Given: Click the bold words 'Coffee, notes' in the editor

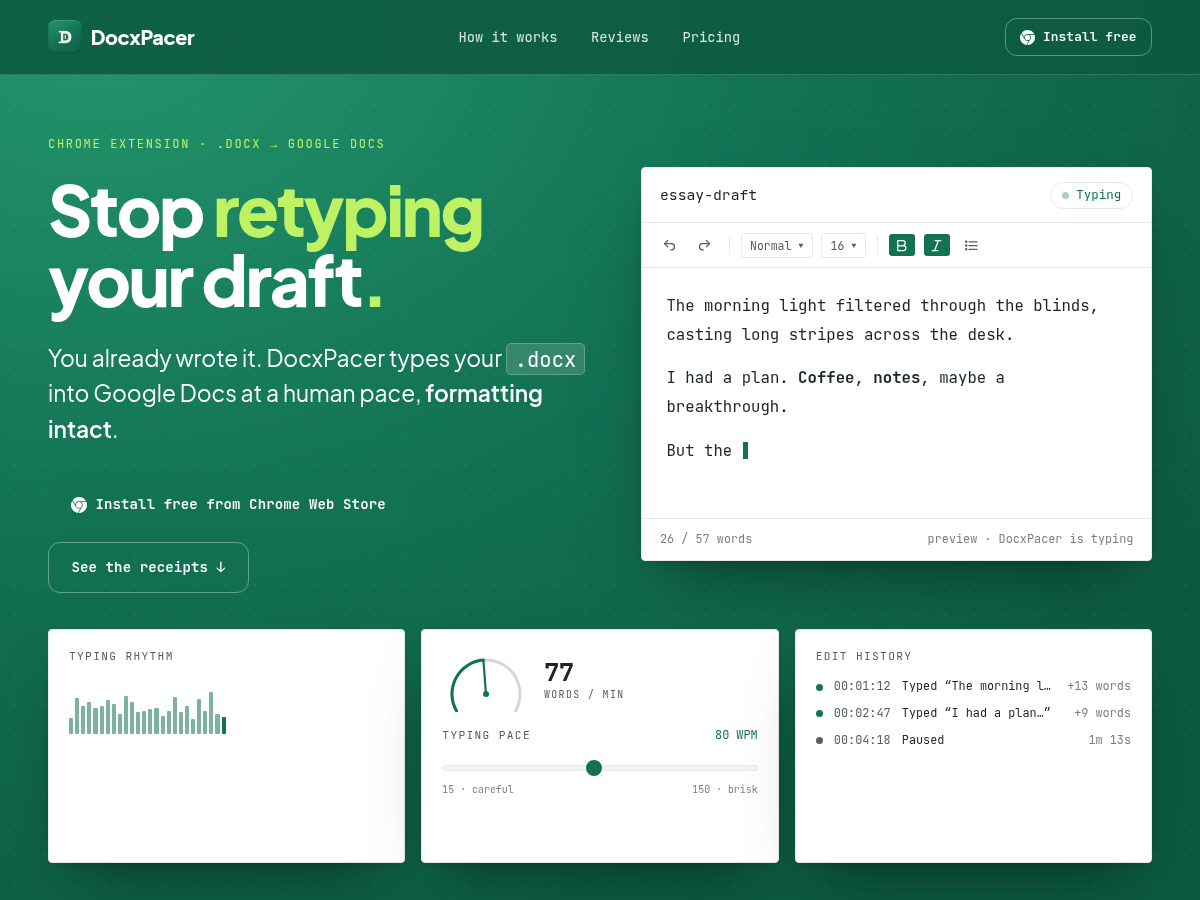Looking at the screenshot, I should pyautogui.click(x=859, y=378).
